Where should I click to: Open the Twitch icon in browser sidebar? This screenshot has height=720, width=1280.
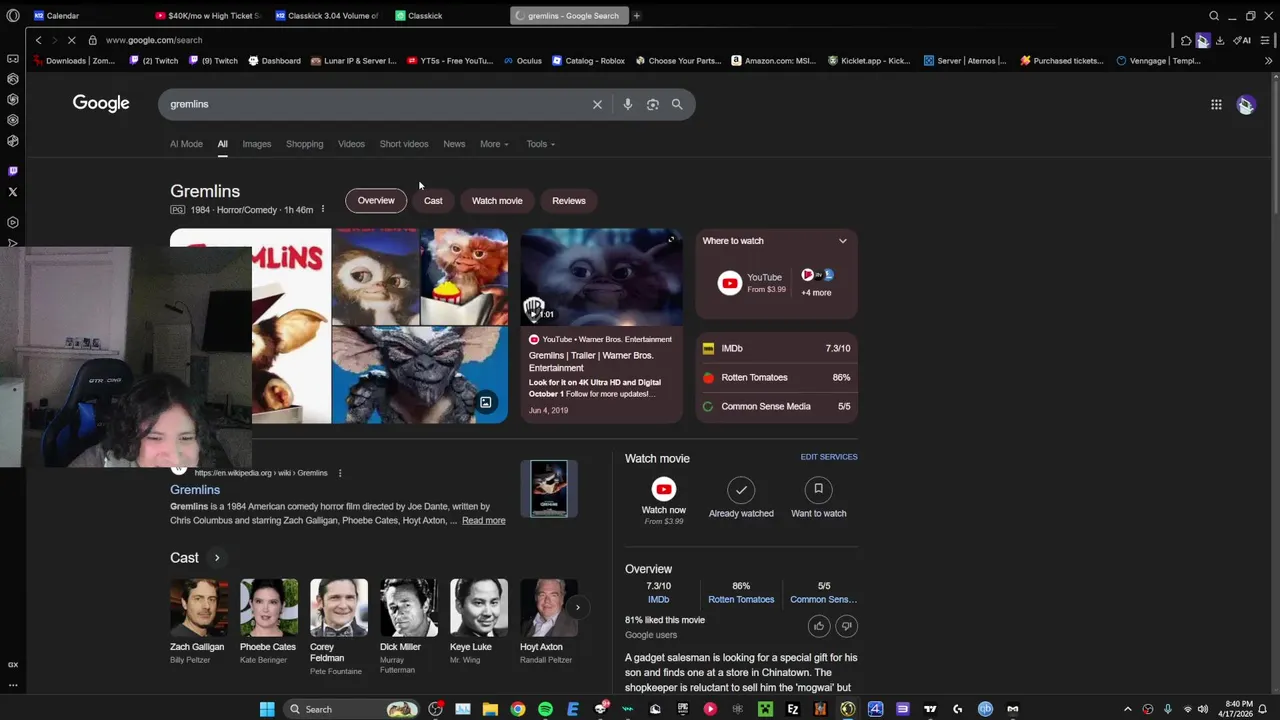click(x=13, y=171)
